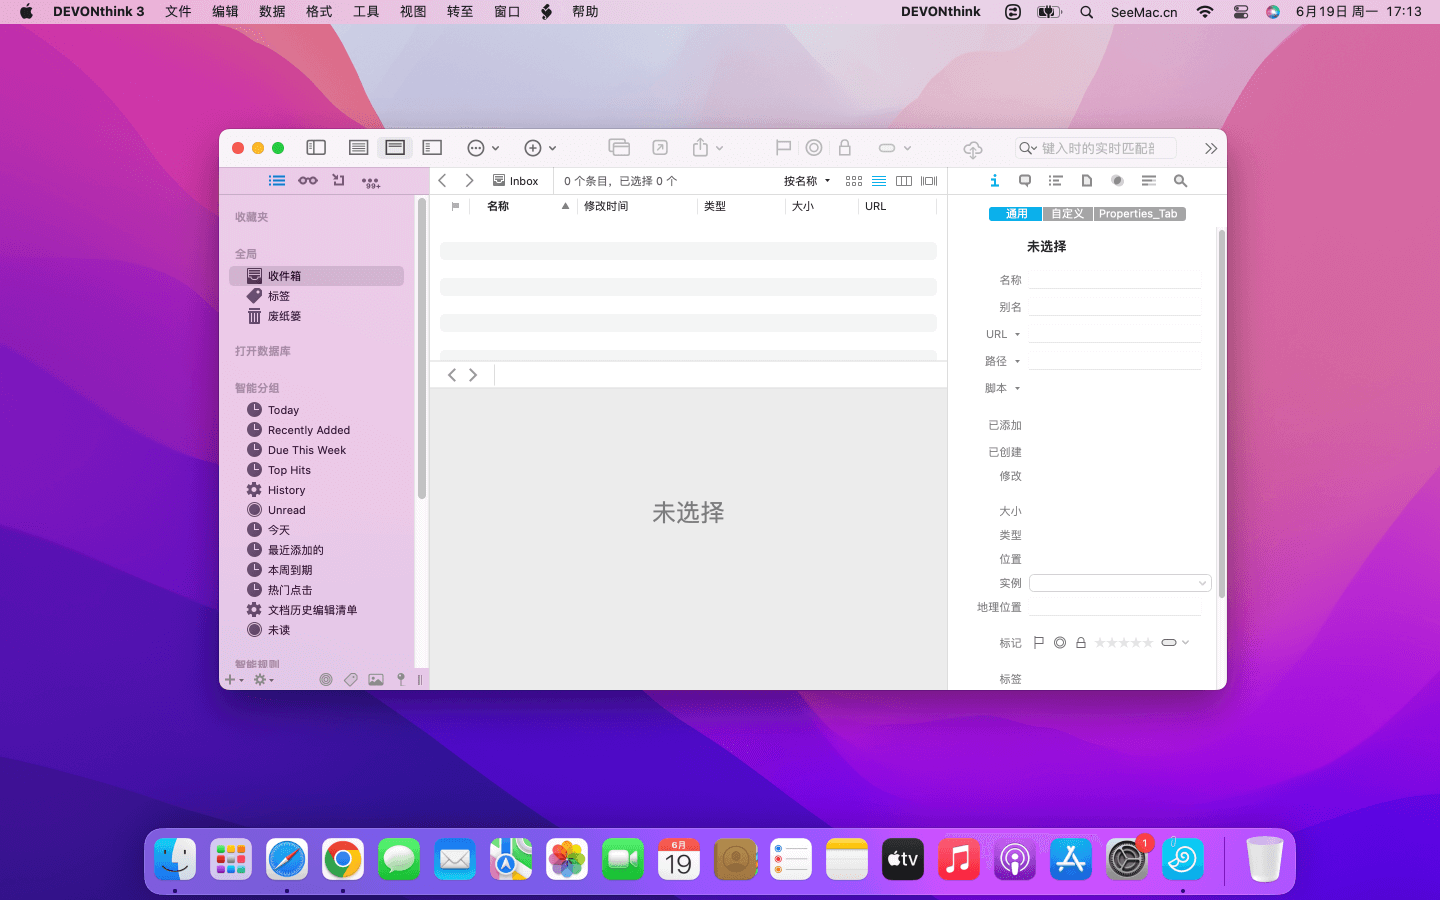Select the navigate list icon in the sidebar
Image resolution: width=1440 pixels, height=900 pixels.
click(277, 181)
